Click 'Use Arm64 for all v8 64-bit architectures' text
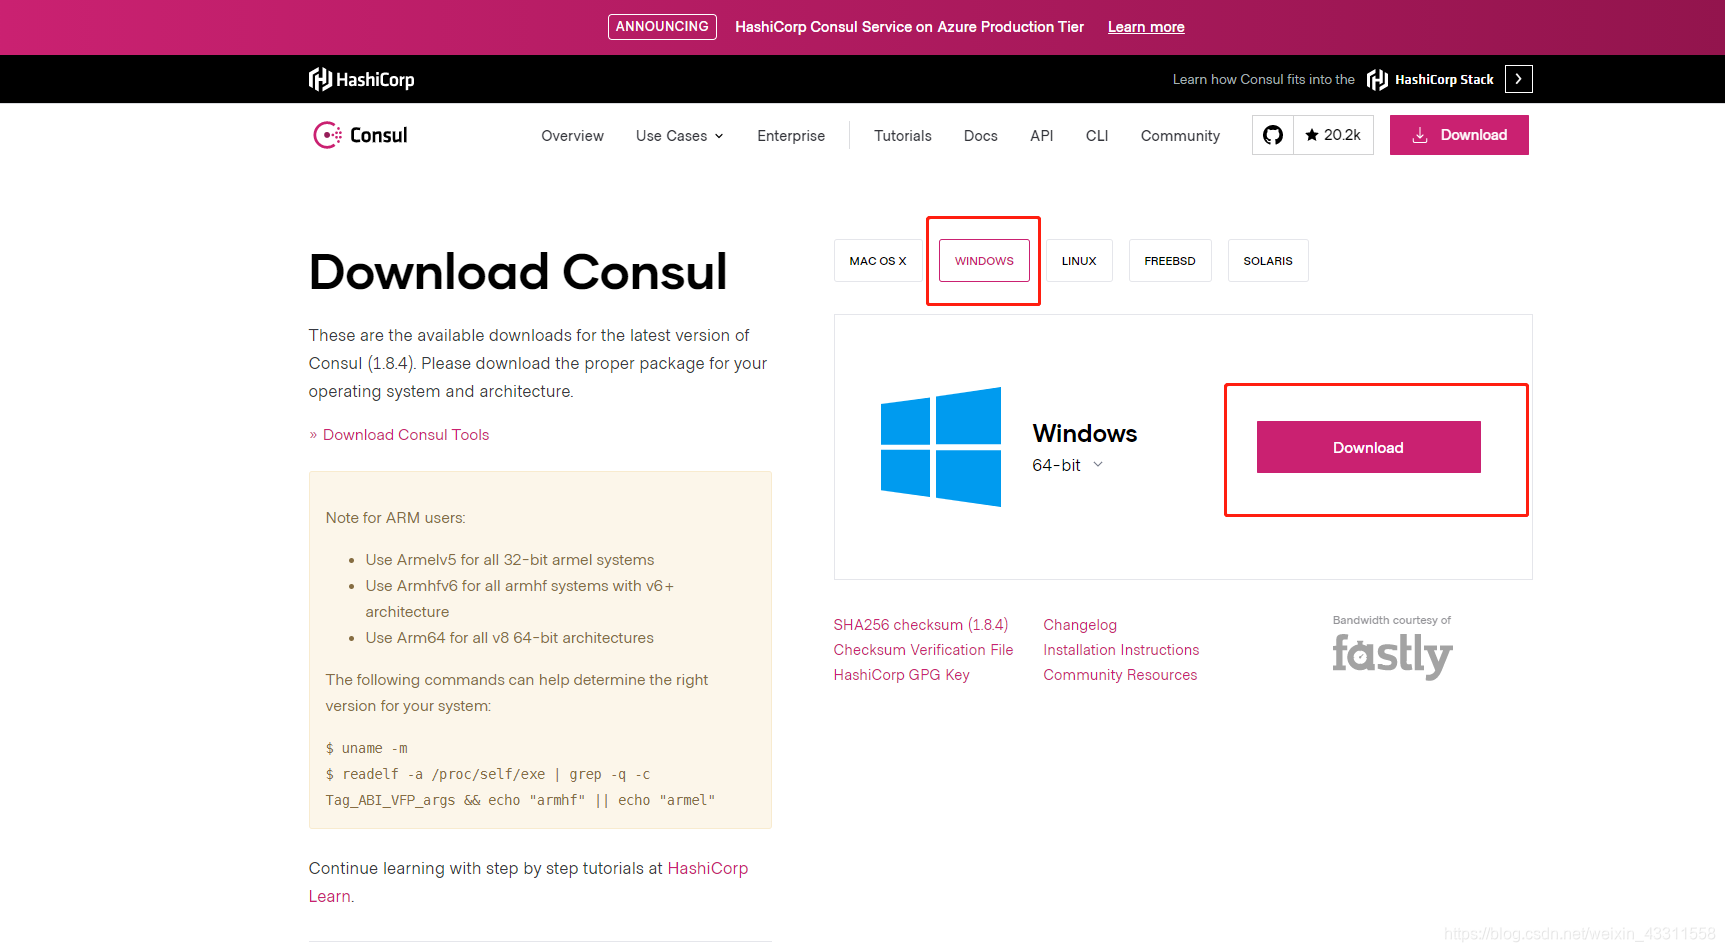Screen dimensions: 1725x952 (x=509, y=638)
